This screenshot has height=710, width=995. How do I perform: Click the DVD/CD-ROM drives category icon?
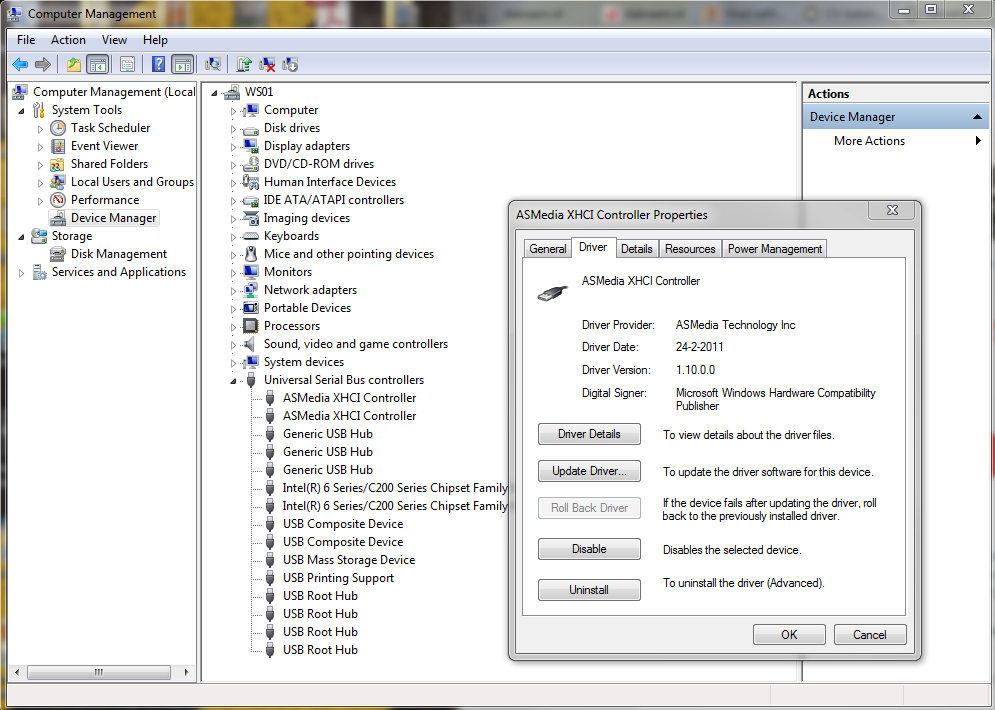click(251, 164)
